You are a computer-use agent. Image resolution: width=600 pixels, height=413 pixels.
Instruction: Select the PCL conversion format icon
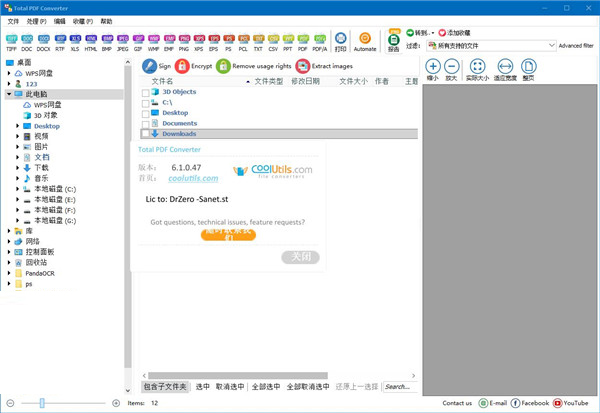coord(243,42)
